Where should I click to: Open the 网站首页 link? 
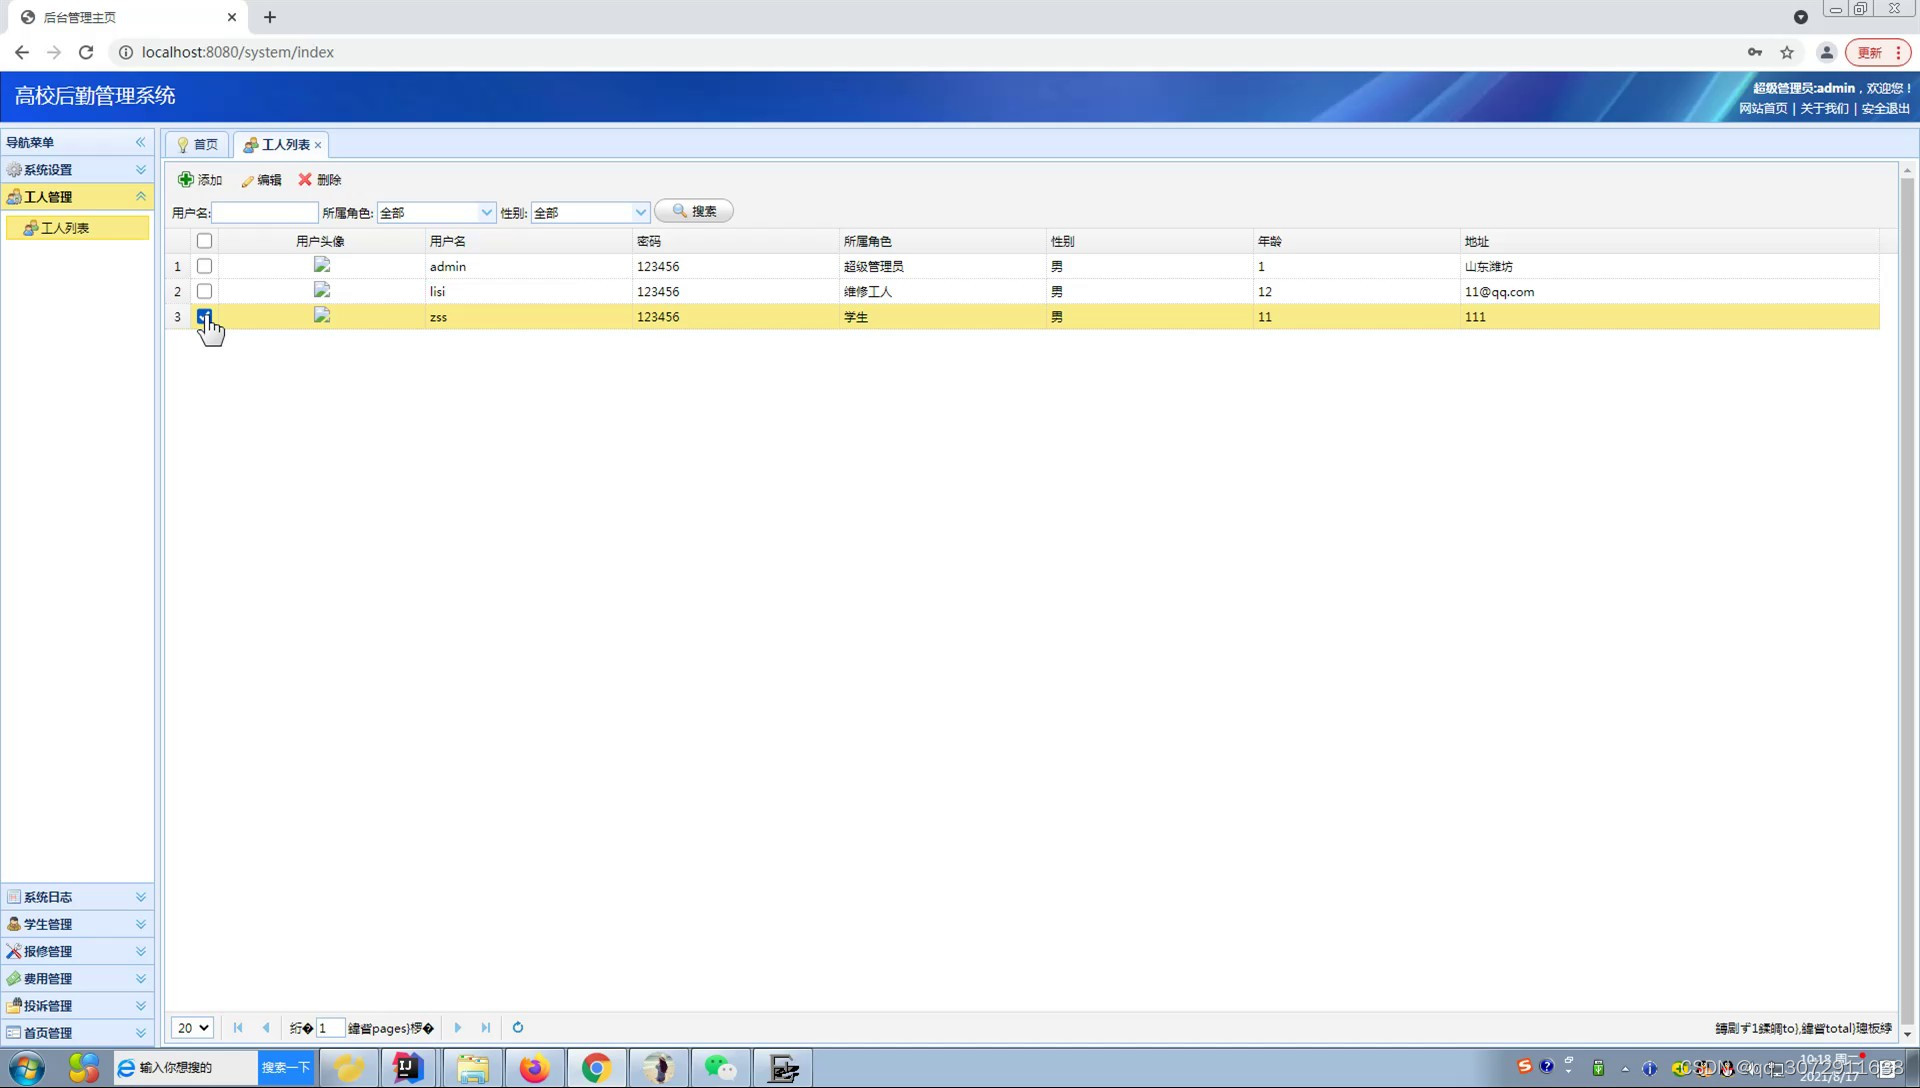[1763, 108]
